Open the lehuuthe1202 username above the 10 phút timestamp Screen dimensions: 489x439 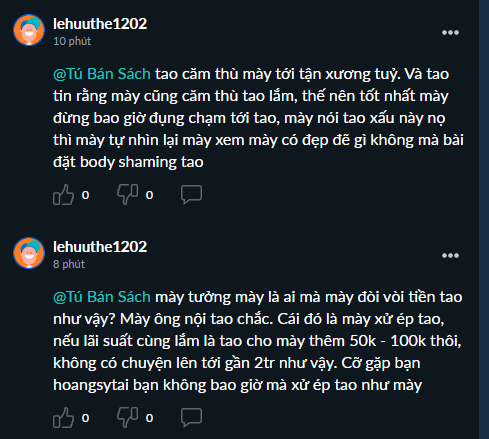pyautogui.click(x=100, y=24)
